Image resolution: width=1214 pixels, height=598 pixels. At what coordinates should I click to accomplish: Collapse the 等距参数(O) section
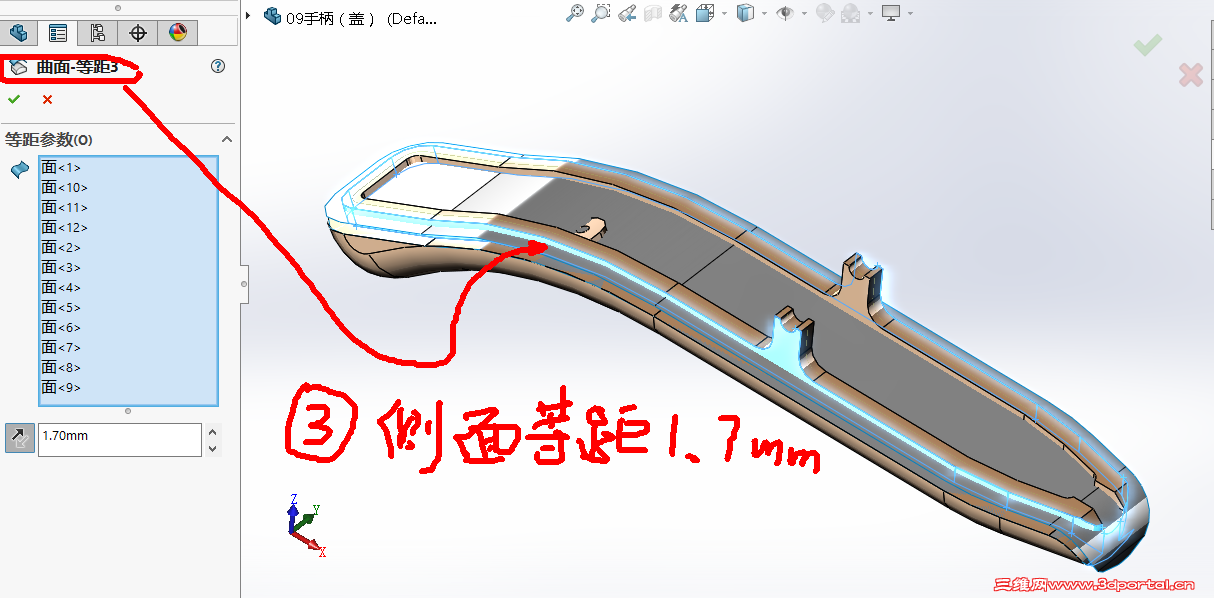[227, 140]
